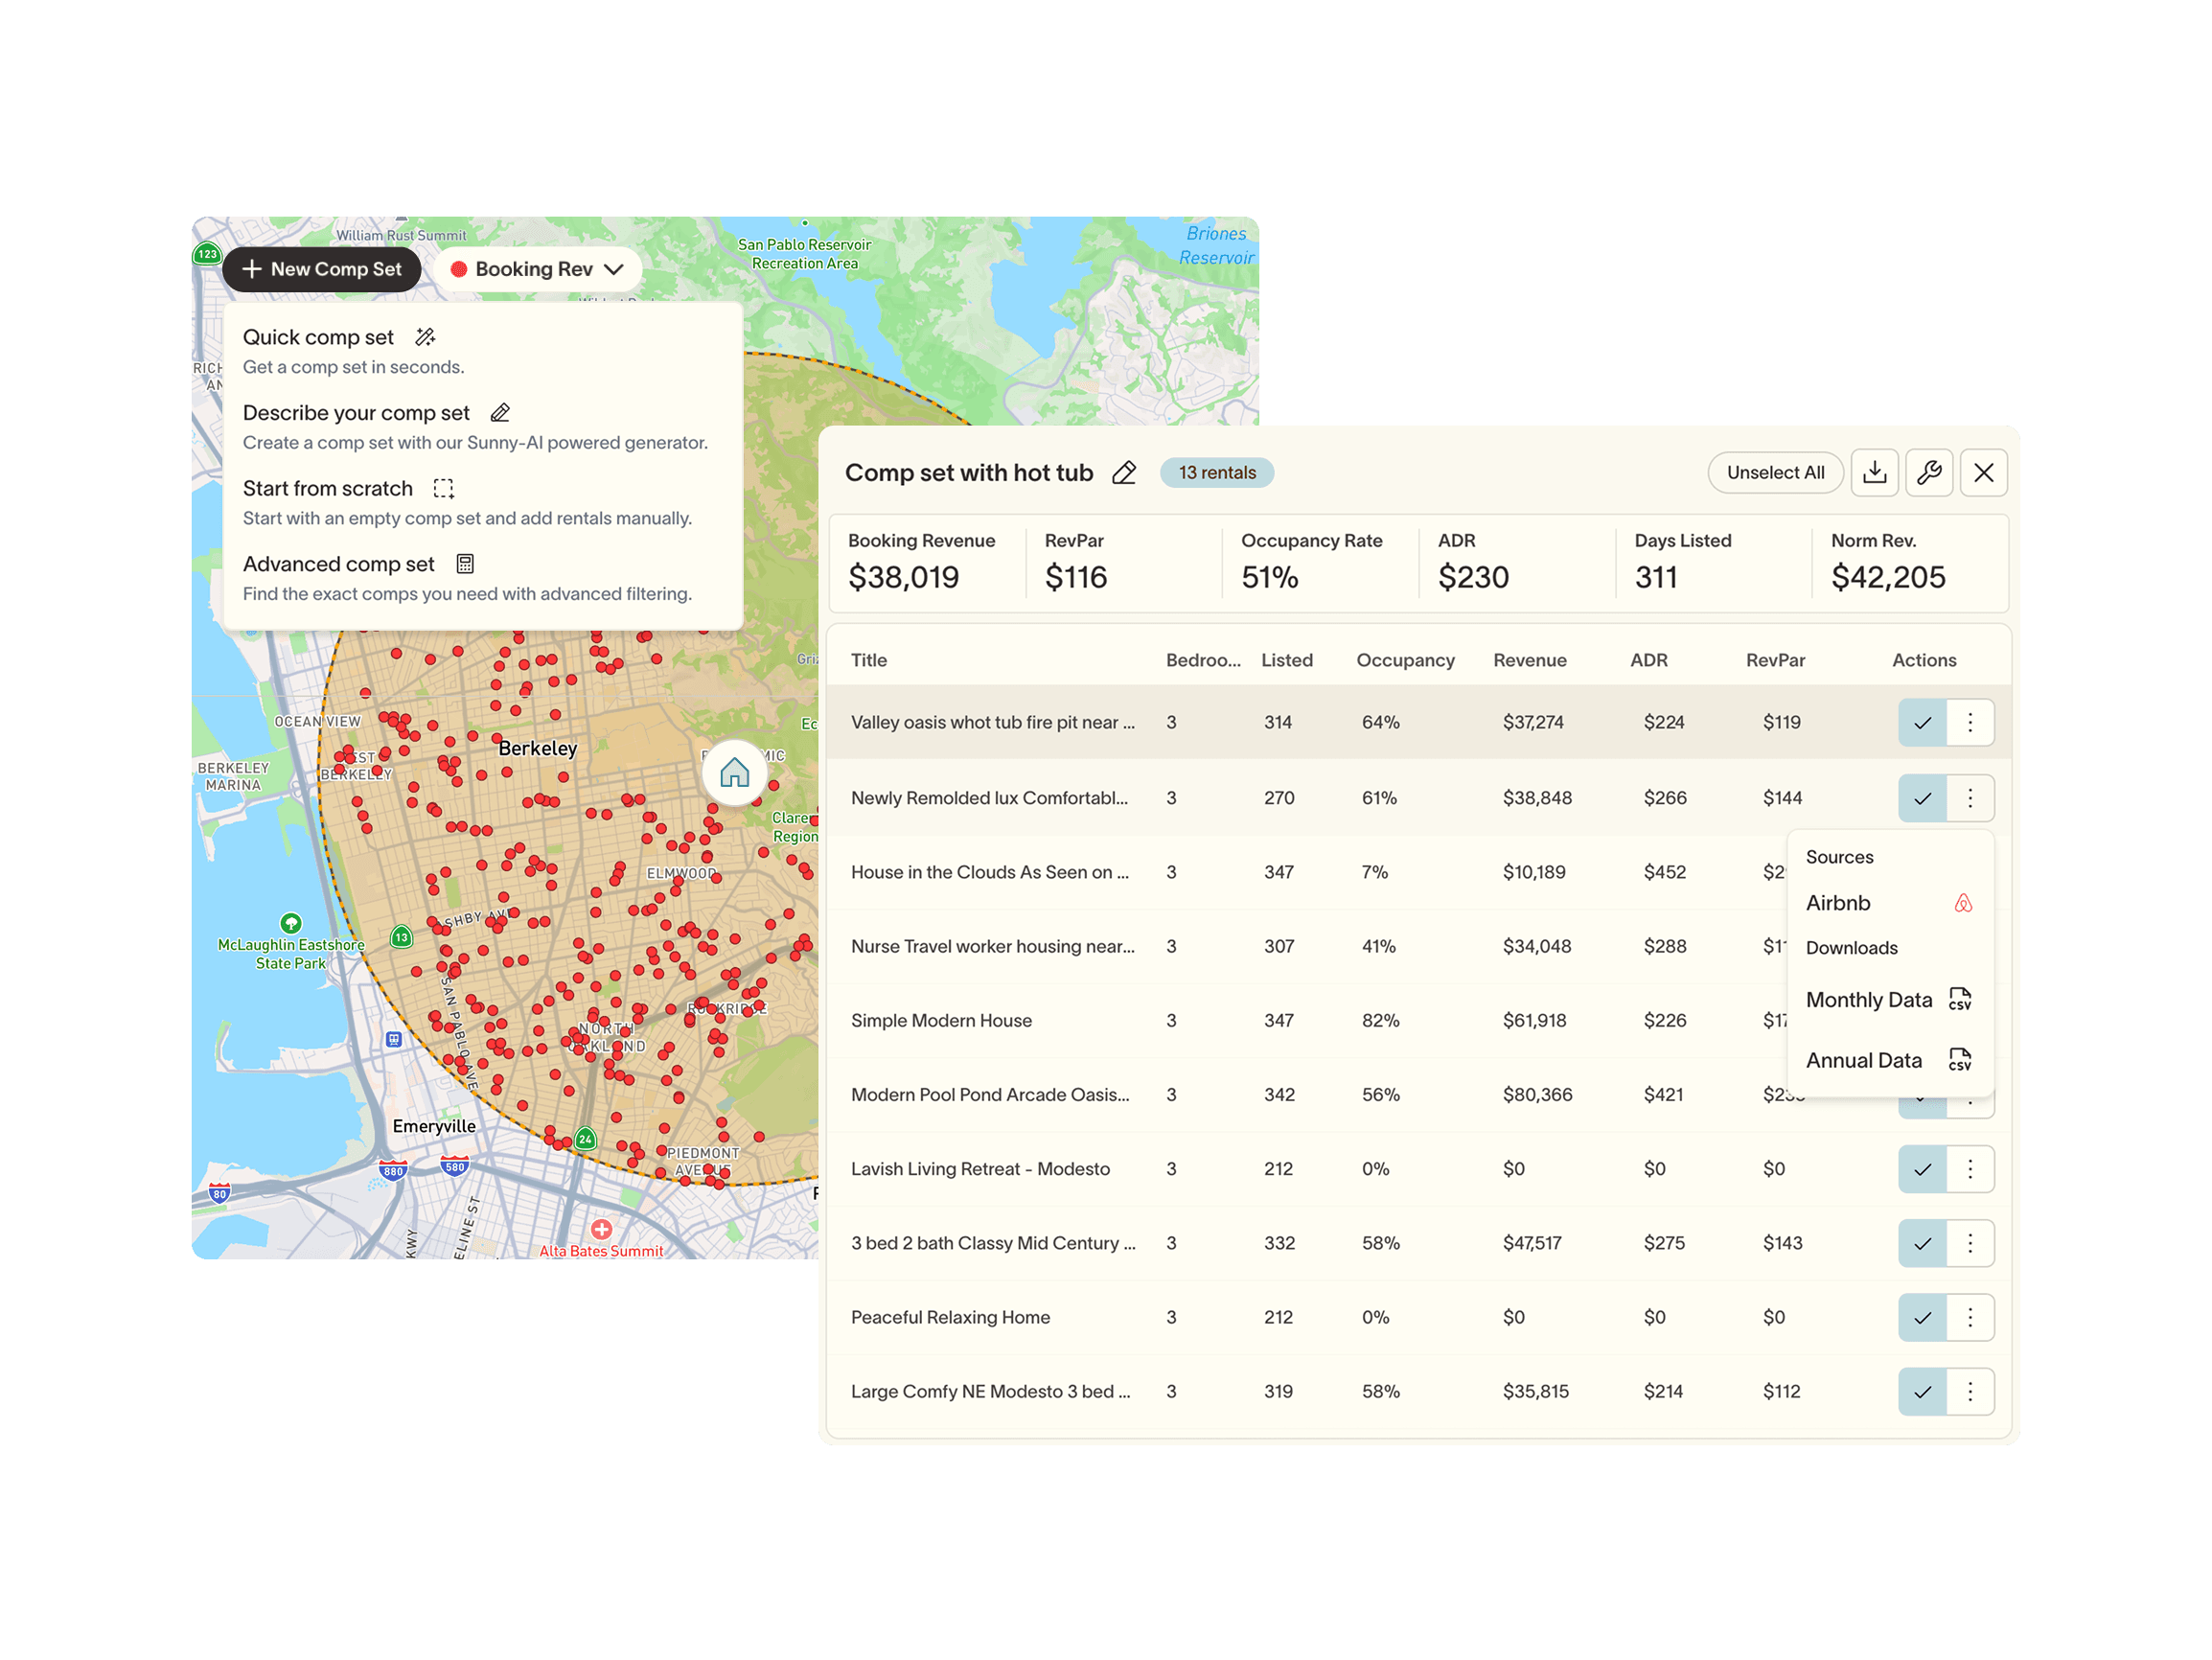The height and width of the screenshot is (1660, 2212).
Task: Uncheck the Valley oasis rental checkmark
Action: (1922, 722)
